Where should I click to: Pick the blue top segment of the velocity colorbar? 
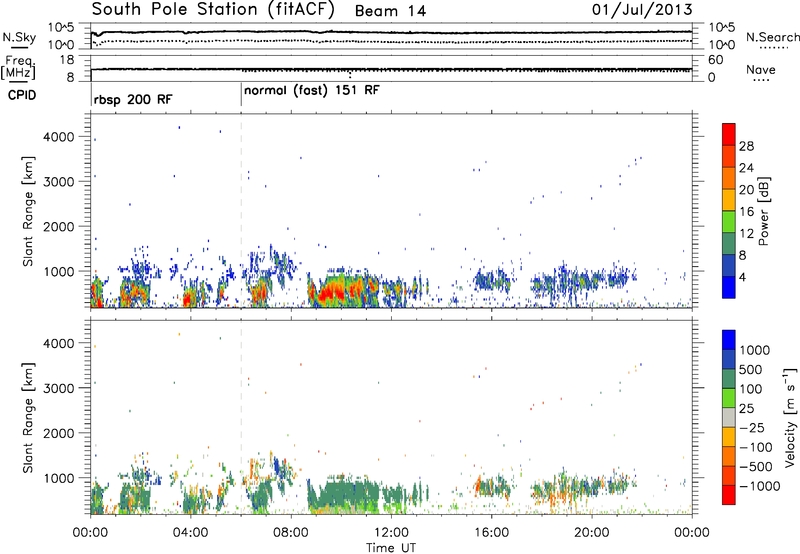pyautogui.click(x=729, y=340)
